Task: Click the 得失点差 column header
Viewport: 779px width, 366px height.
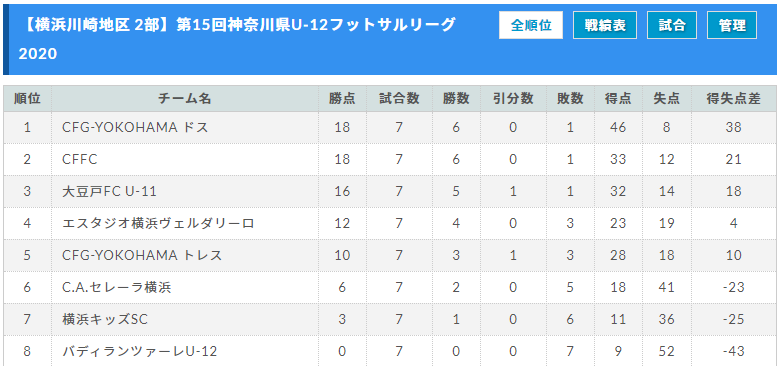Action: pyautogui.click(x=733, y=99)
